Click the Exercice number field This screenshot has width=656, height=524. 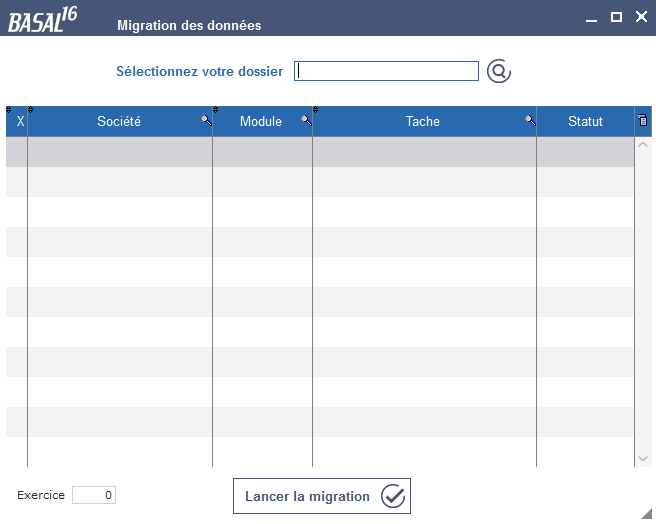point(94,495)
